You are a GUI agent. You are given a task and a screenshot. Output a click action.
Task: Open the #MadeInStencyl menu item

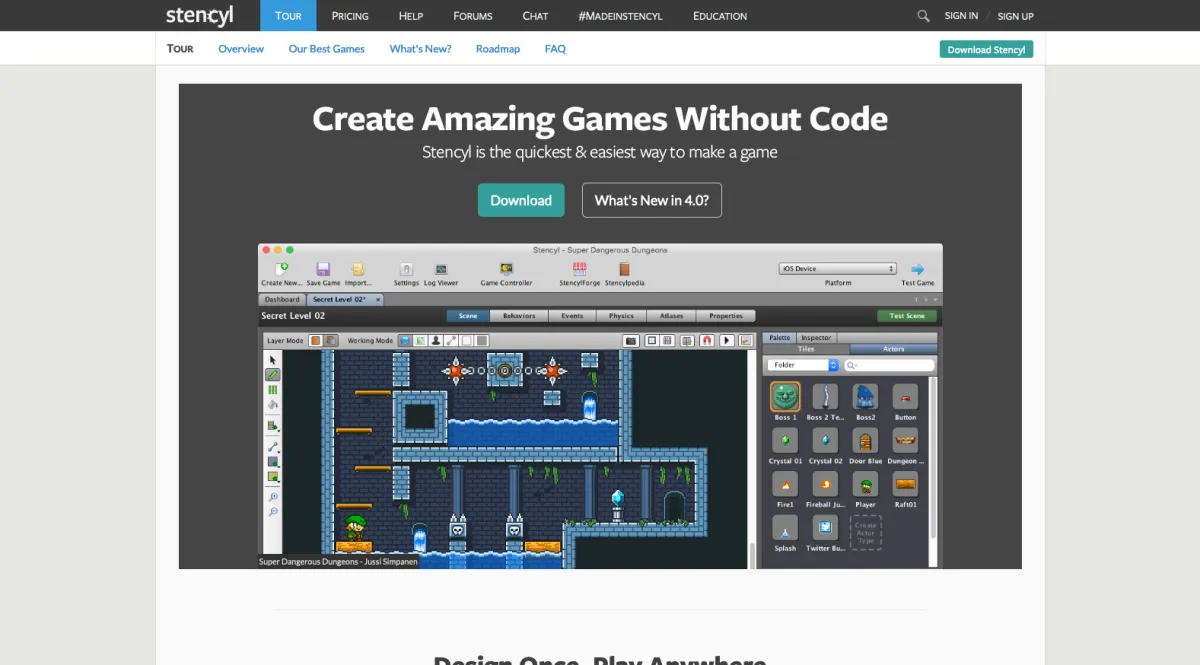(620, 16)
